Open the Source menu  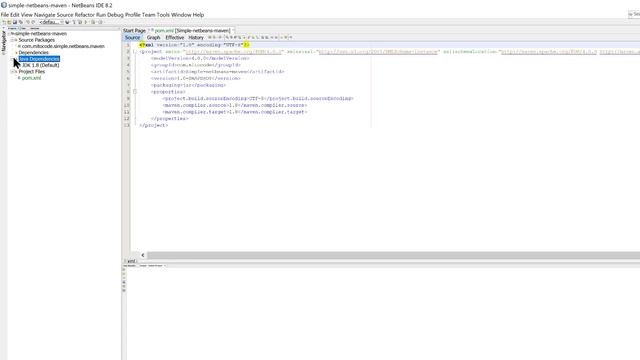click(65, 15)
